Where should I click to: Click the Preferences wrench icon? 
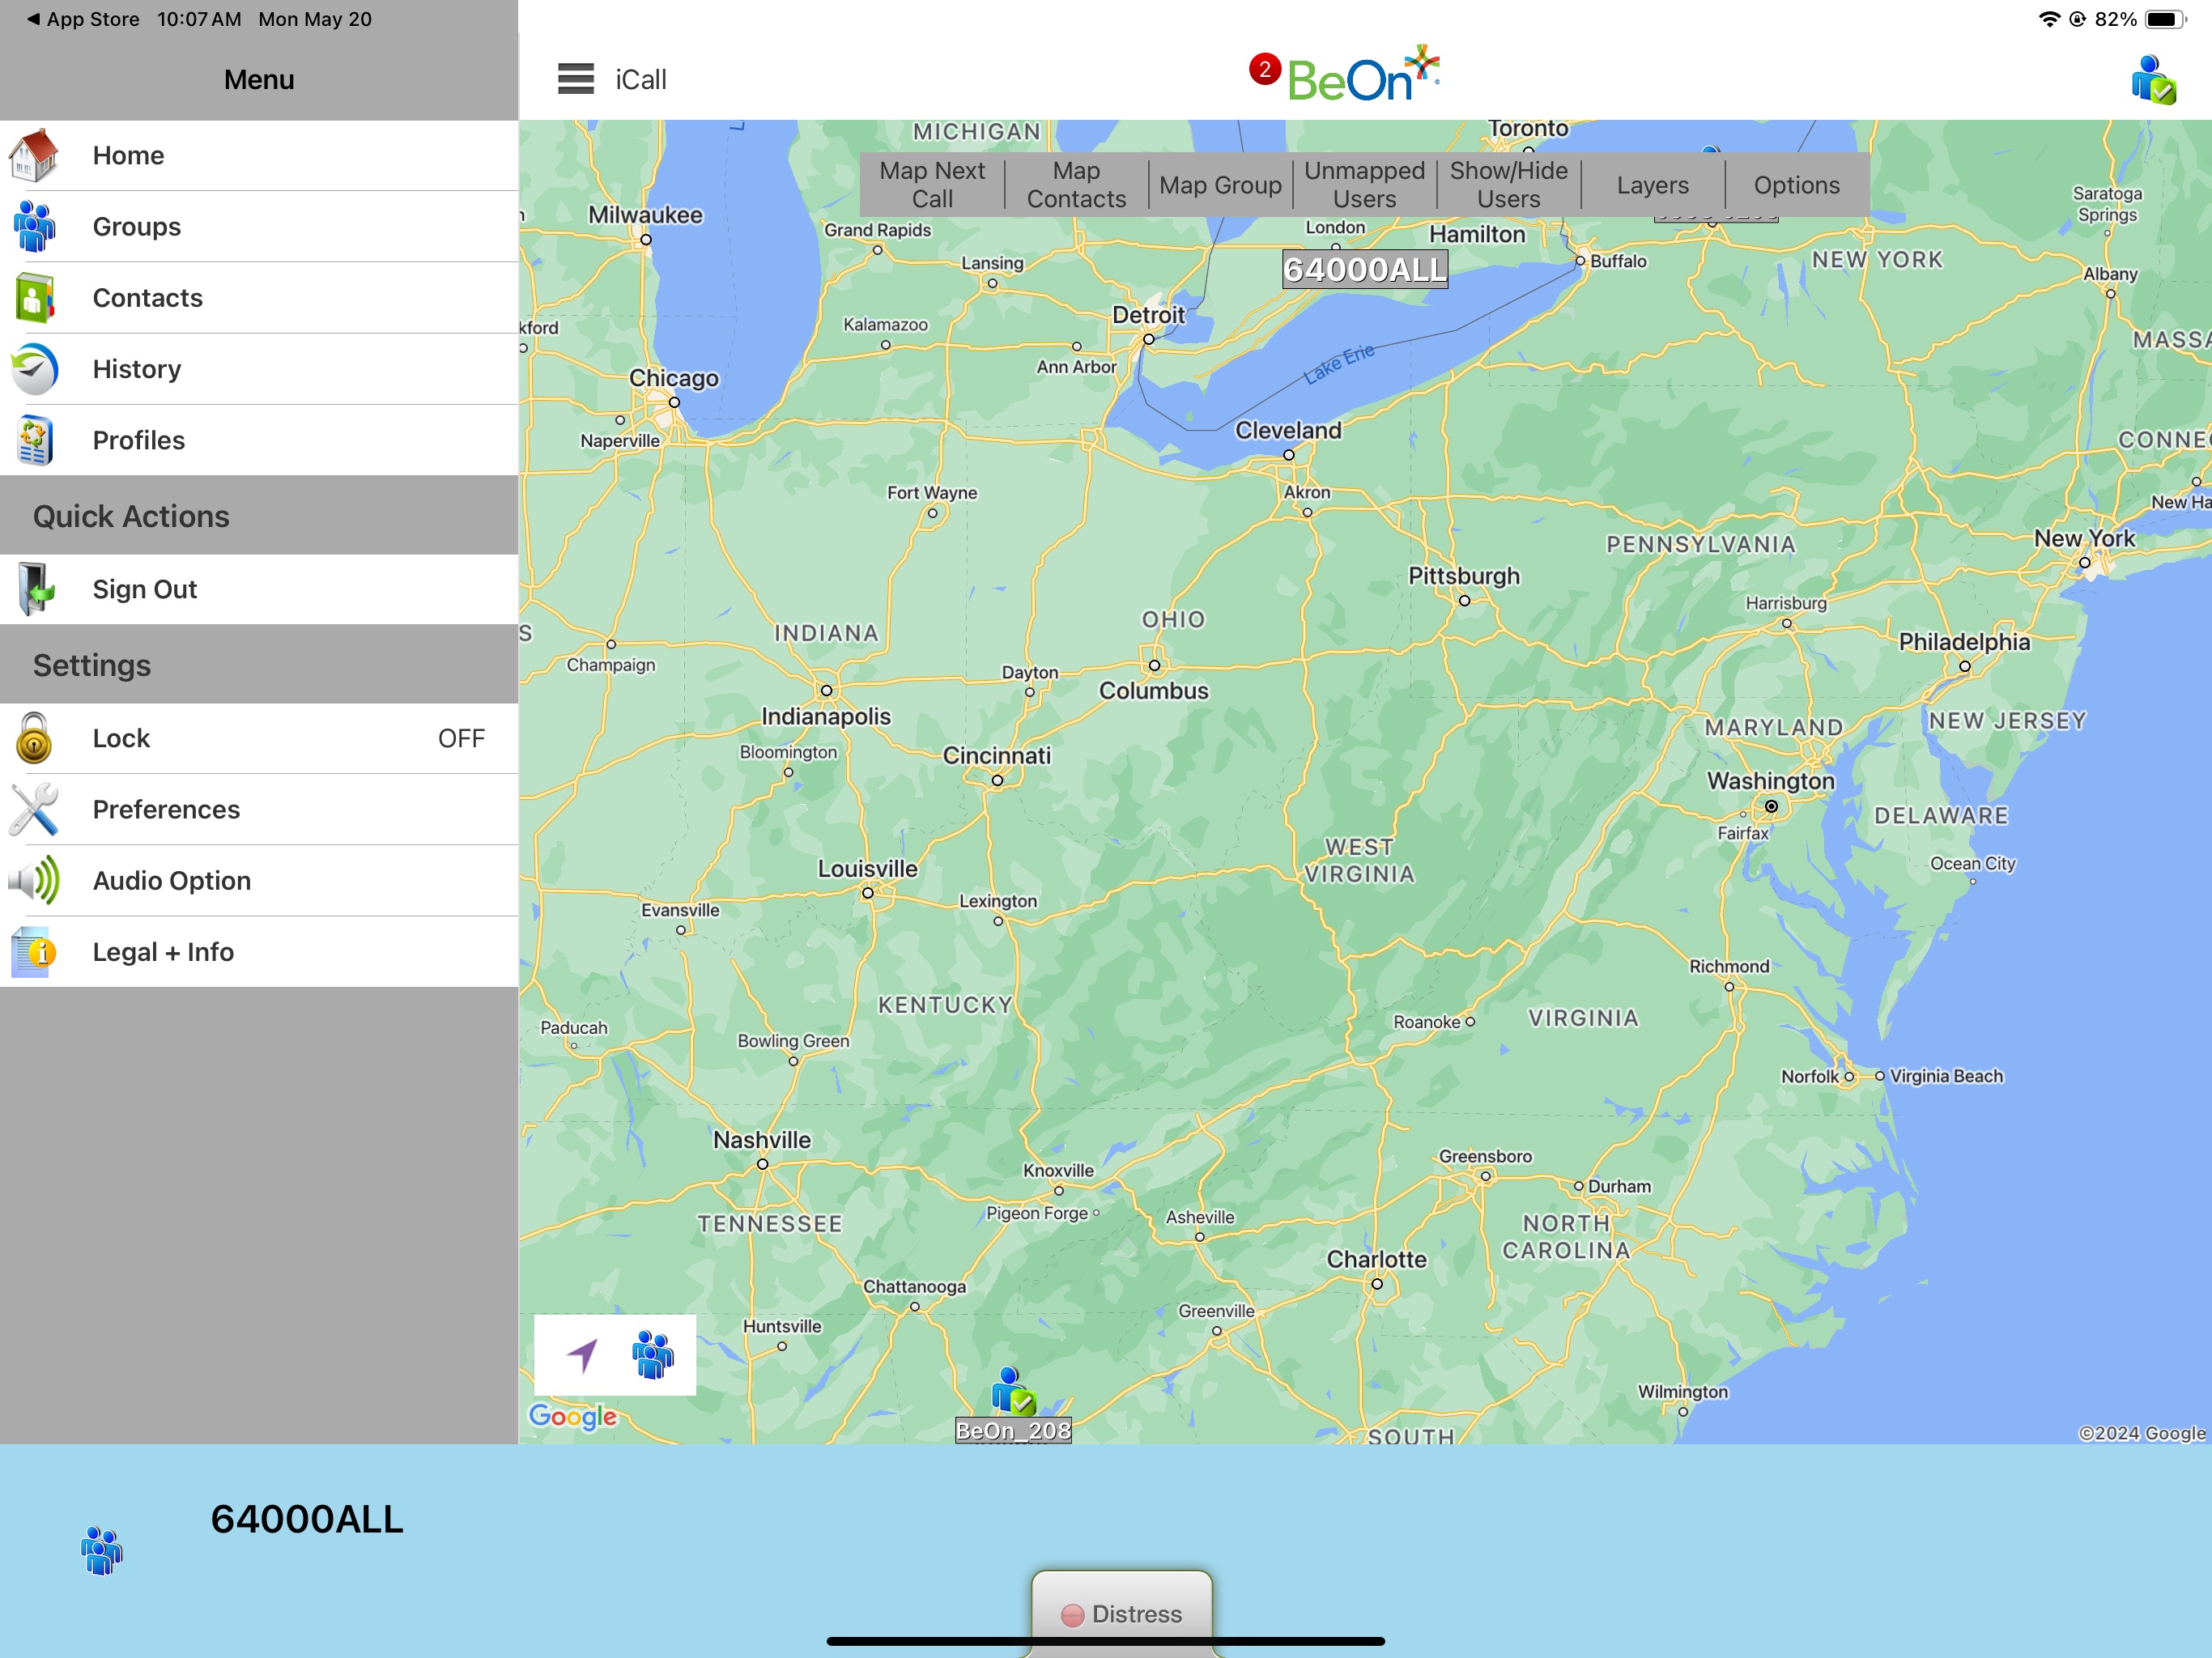(34, 809)
